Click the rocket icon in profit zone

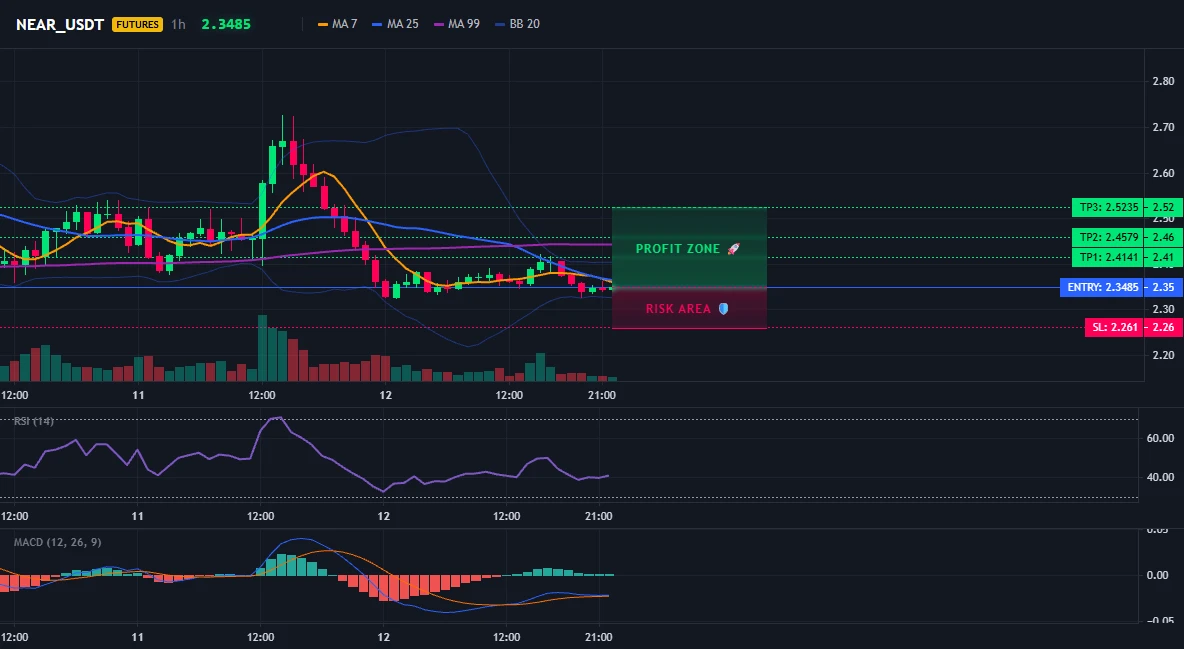click(733, 249)
